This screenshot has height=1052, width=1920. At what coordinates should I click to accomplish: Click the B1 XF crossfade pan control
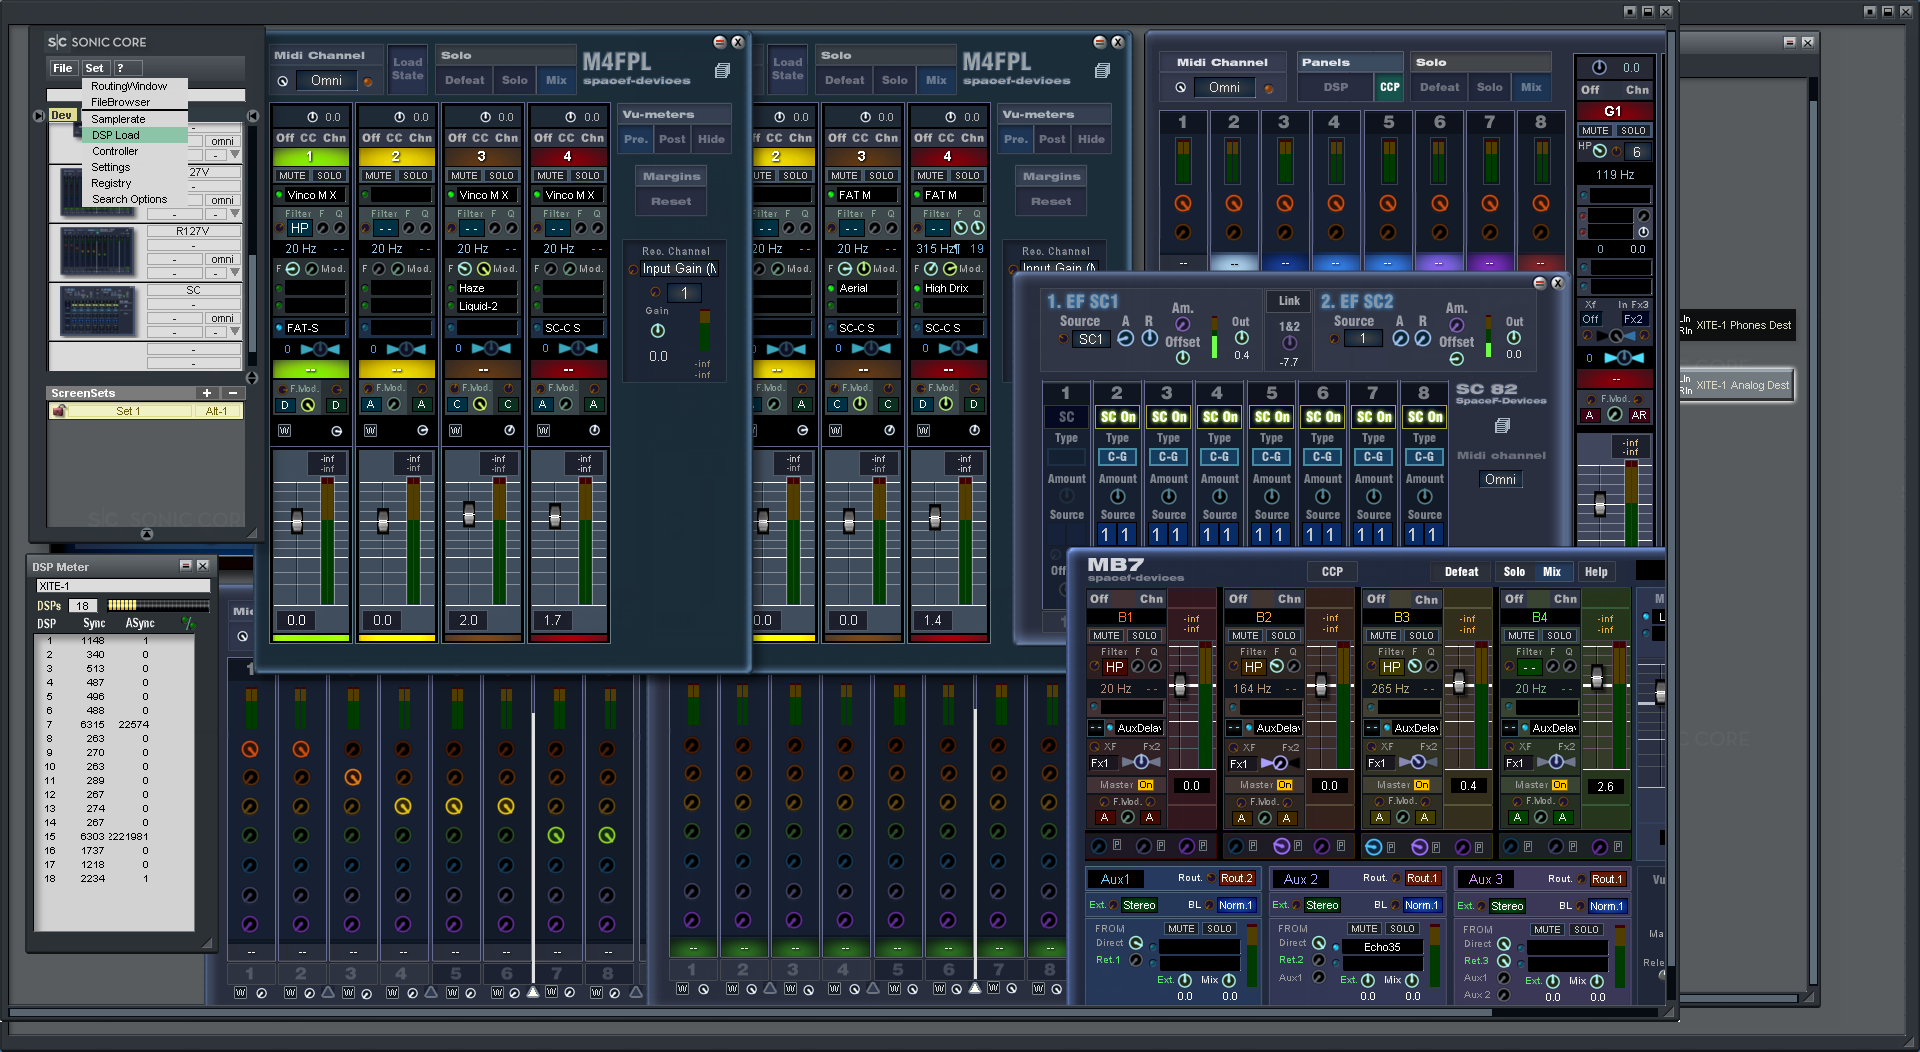coord(1140,762)
